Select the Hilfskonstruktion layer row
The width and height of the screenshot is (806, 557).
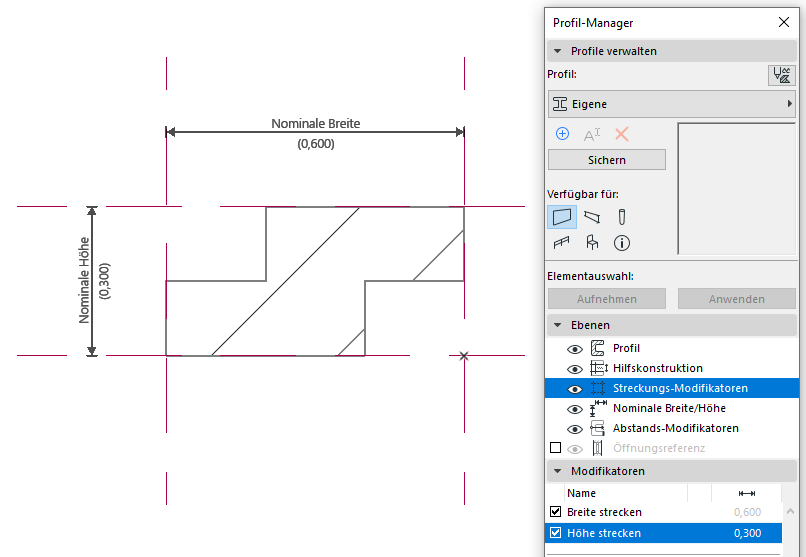click(672, 368)
